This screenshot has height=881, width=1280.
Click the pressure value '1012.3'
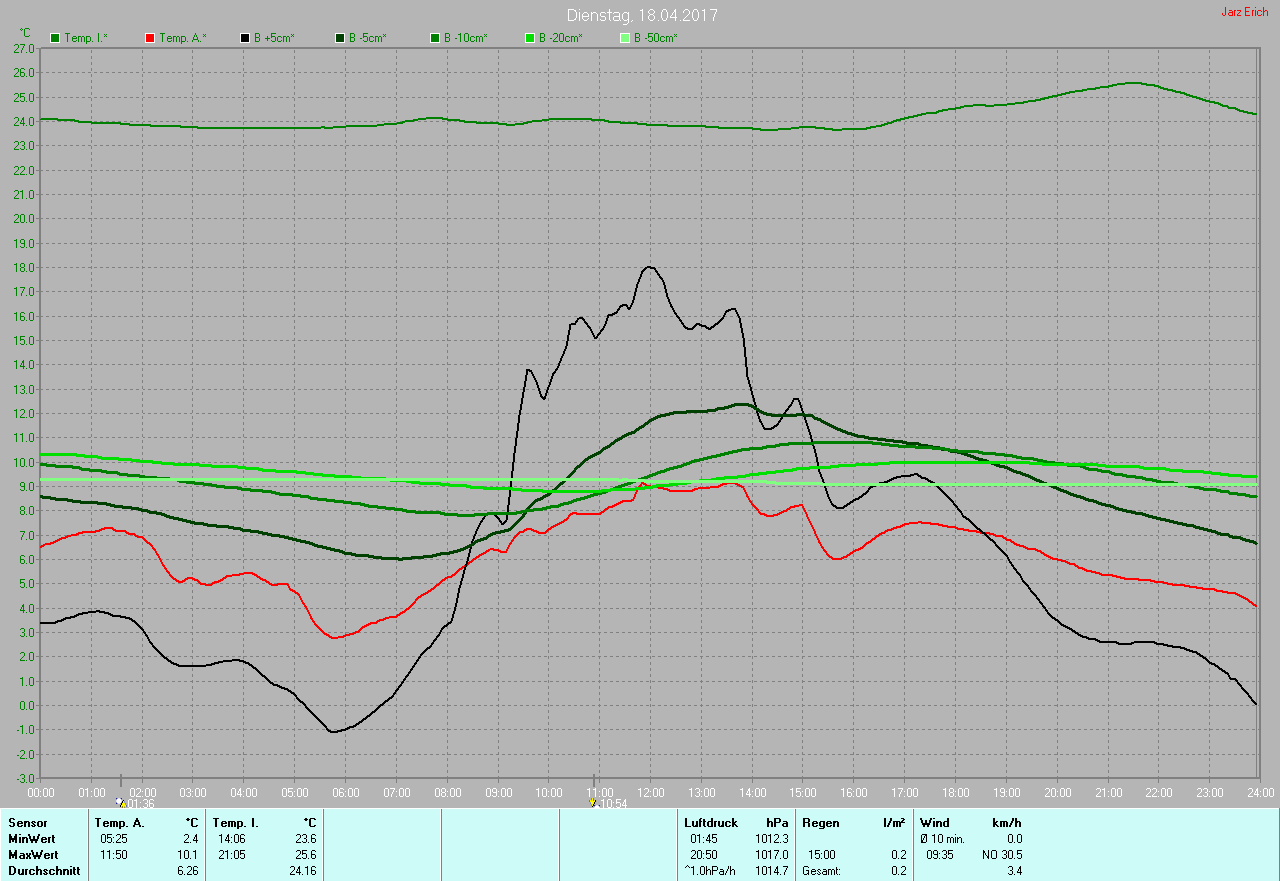pos(771,839)
